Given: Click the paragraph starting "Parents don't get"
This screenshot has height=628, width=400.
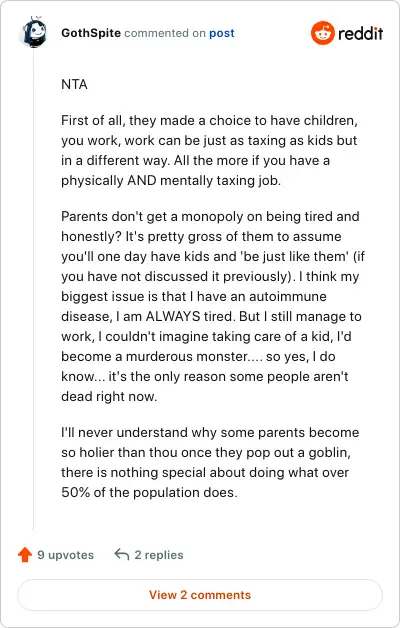Looking at the screenshot, I should coord(213,306).
